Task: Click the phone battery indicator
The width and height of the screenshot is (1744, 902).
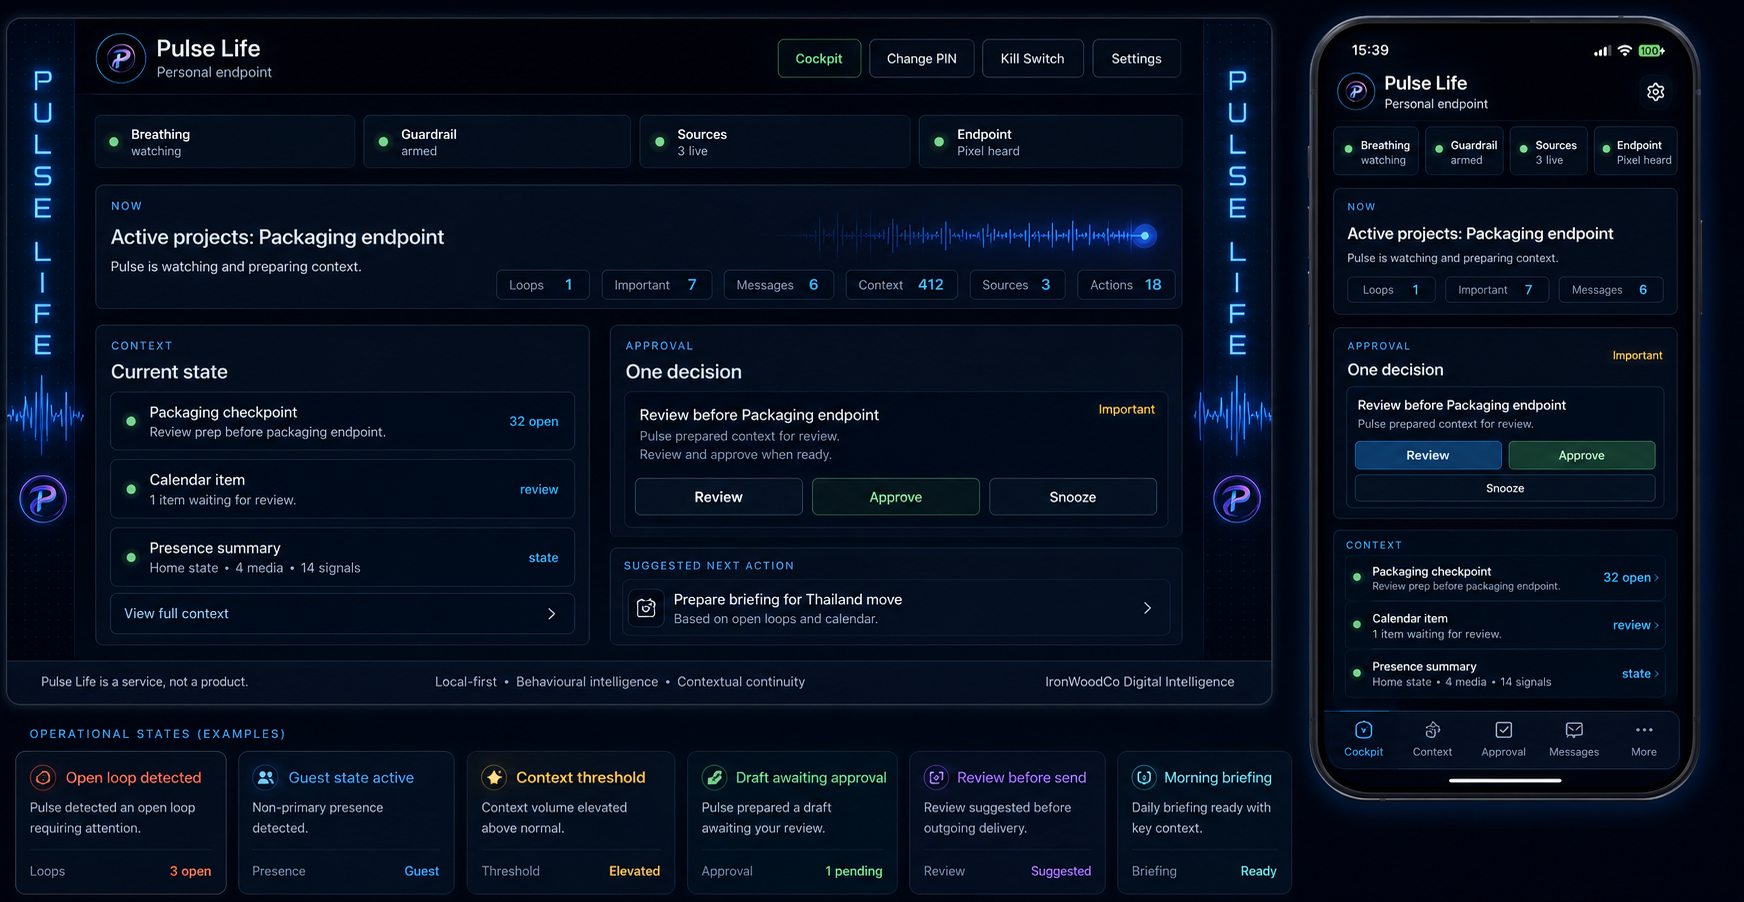Action: [x=1652, y=50]
